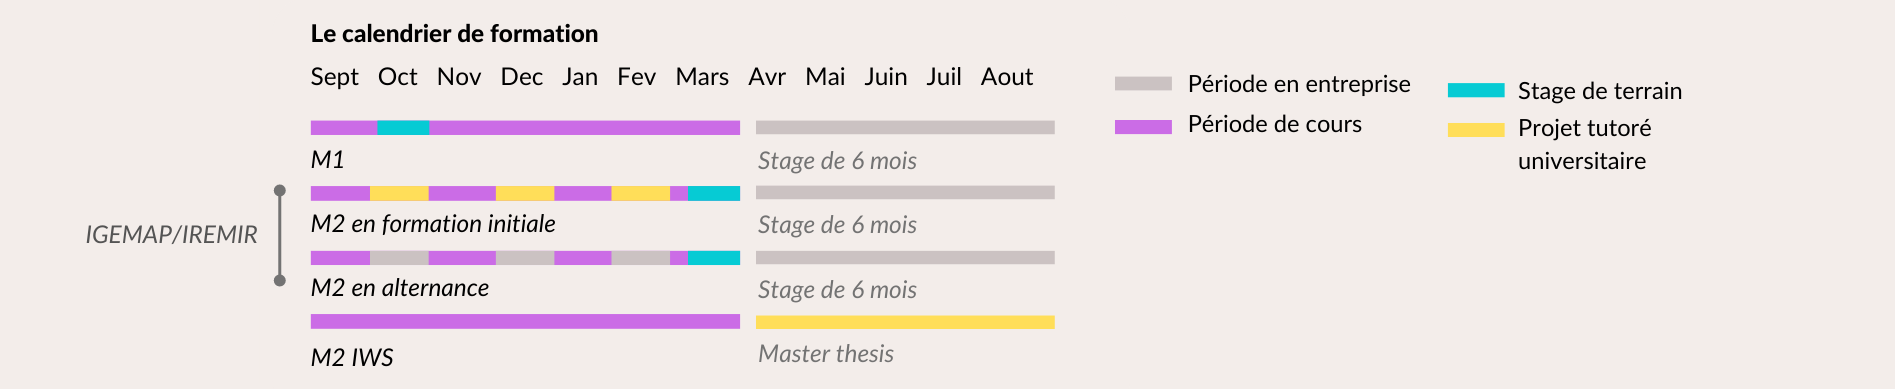Click the Master thesis caption
Viewport: 1895px width, 389px height.
point(826,354)
